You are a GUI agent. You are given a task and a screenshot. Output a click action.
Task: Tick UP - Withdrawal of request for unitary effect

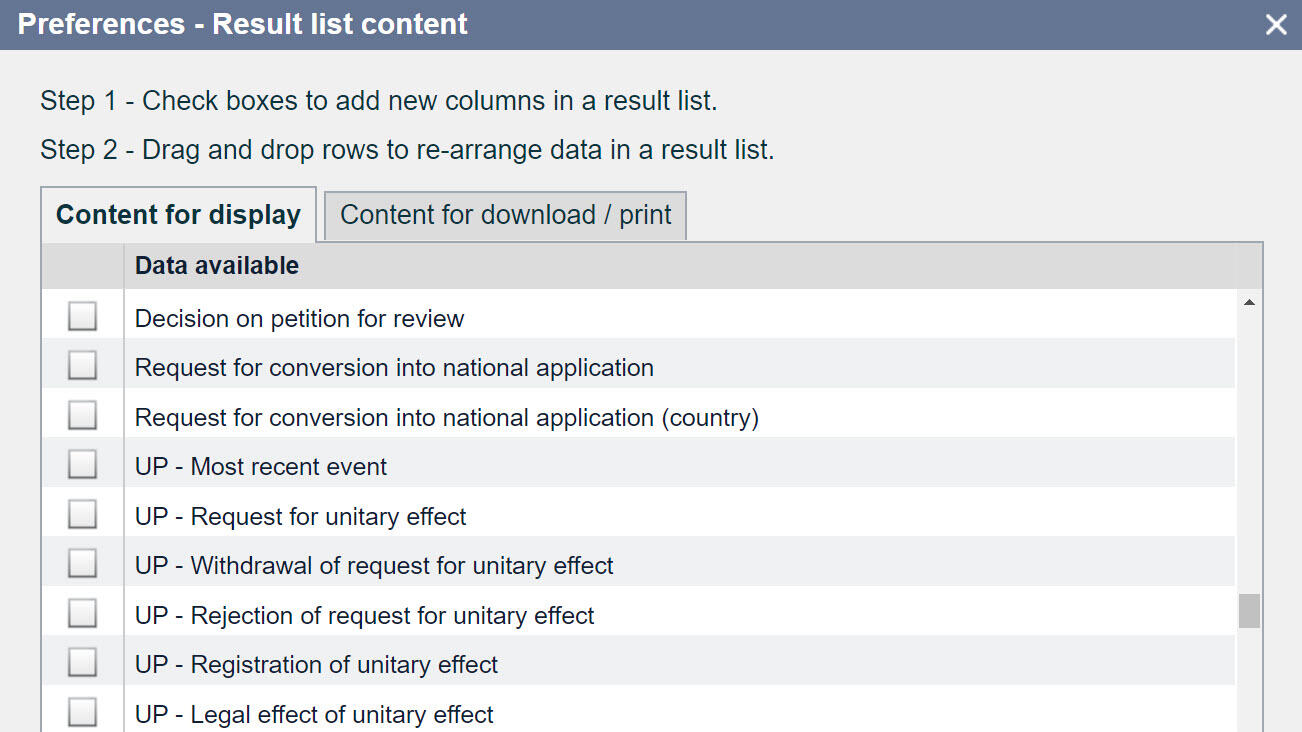82,565
